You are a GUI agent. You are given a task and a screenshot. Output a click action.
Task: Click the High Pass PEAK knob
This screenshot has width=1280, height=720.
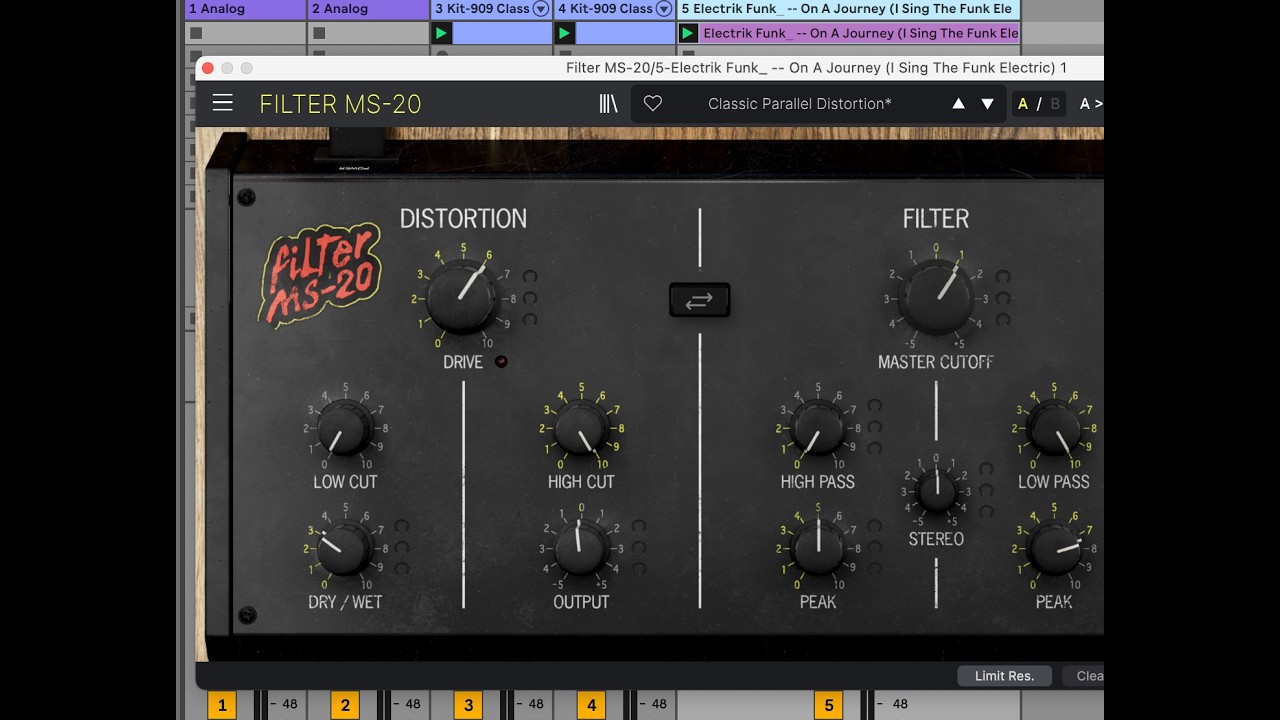click(x=818, y=549)
